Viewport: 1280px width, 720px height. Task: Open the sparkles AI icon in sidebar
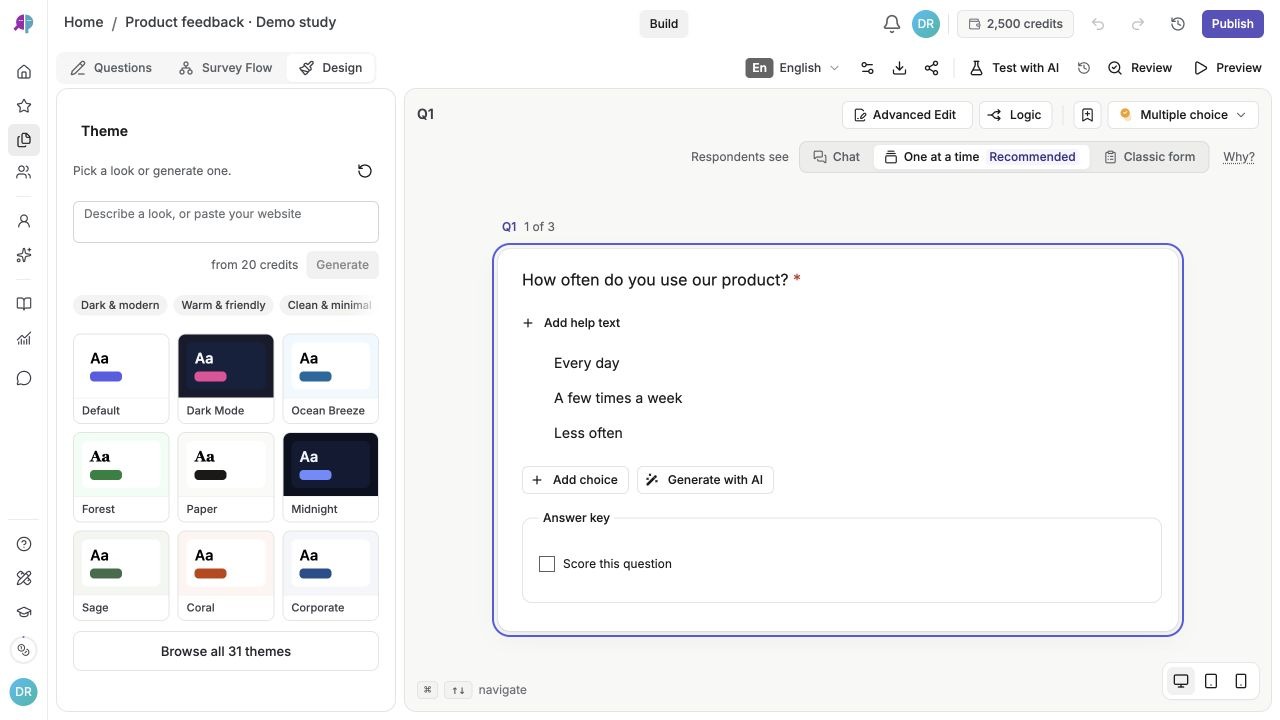pos(24,255)
